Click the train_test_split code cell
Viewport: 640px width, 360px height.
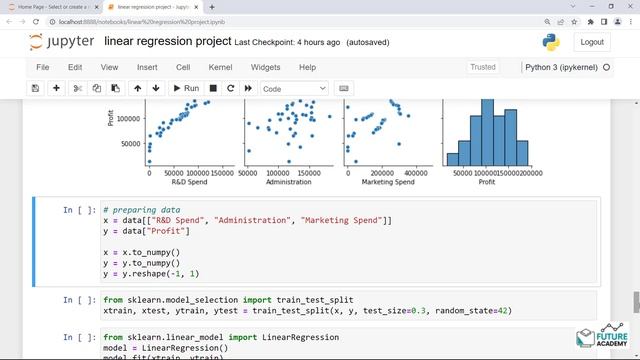pos(349,305)
